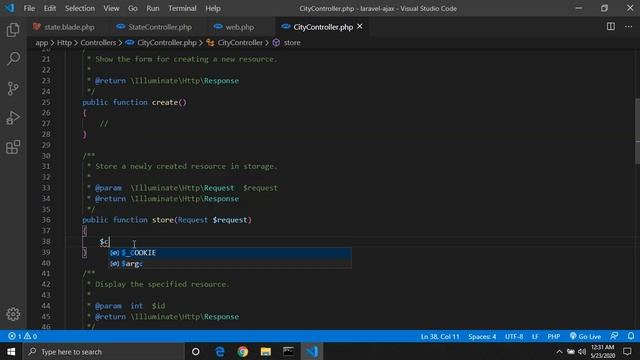Open Google Chrome from taskbar
Screen dimensions: 640x360
coord(242,351)
